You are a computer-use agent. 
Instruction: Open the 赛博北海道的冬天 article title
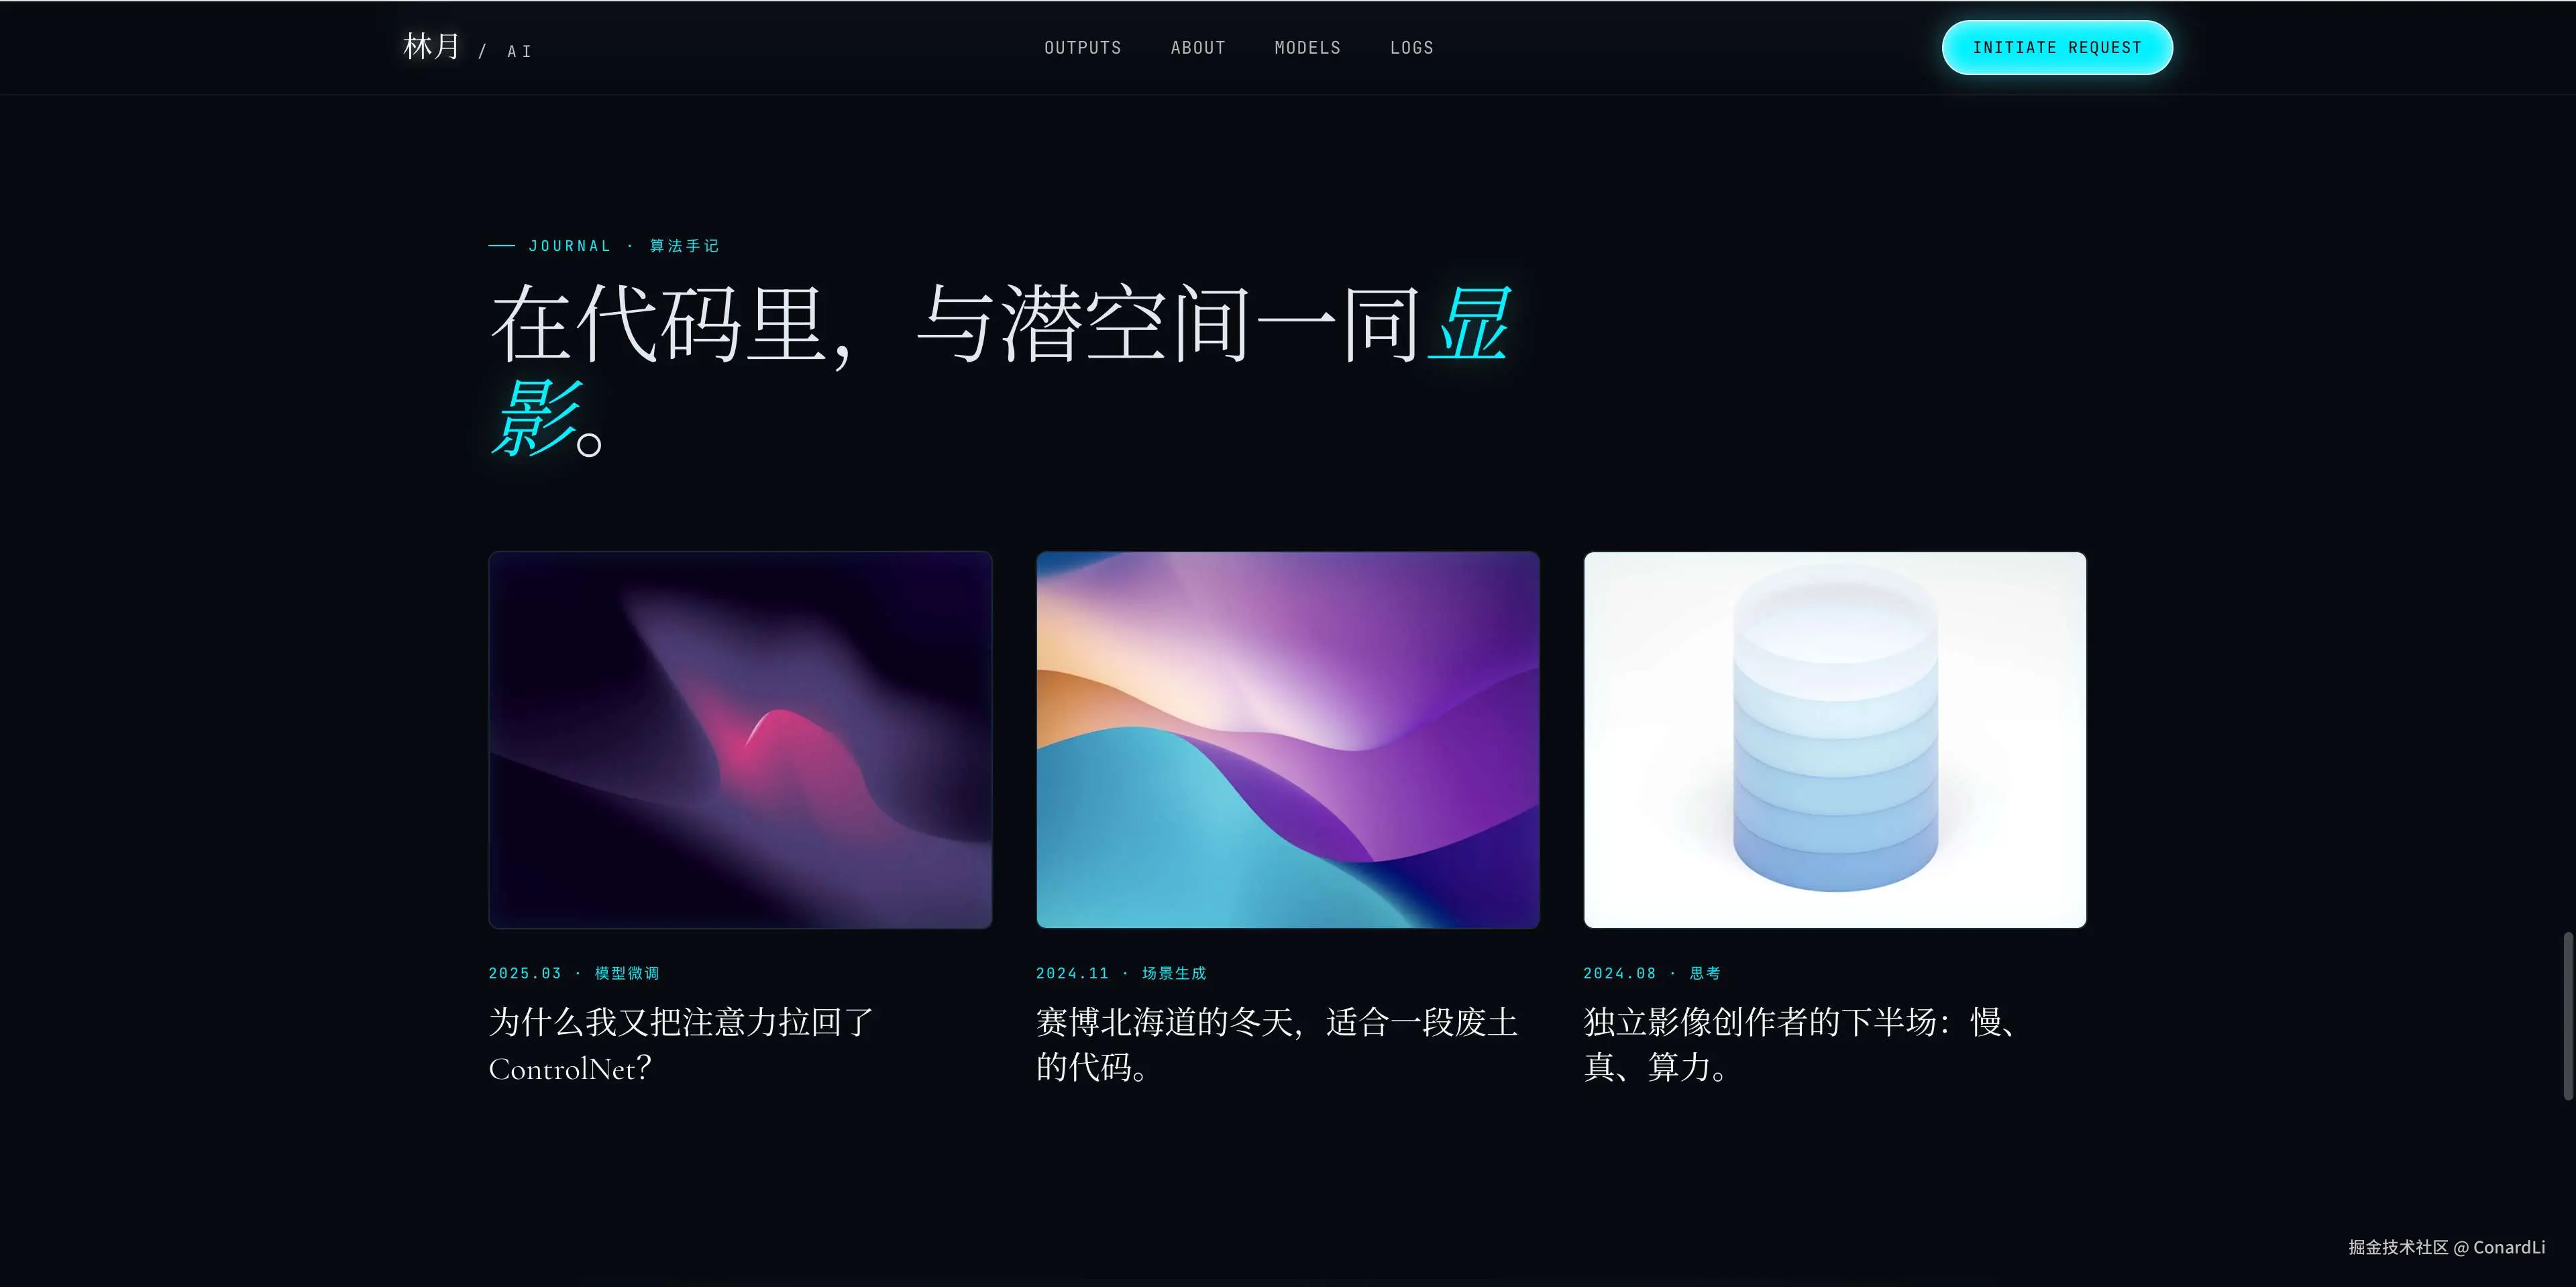(x=1277, y=1045)
